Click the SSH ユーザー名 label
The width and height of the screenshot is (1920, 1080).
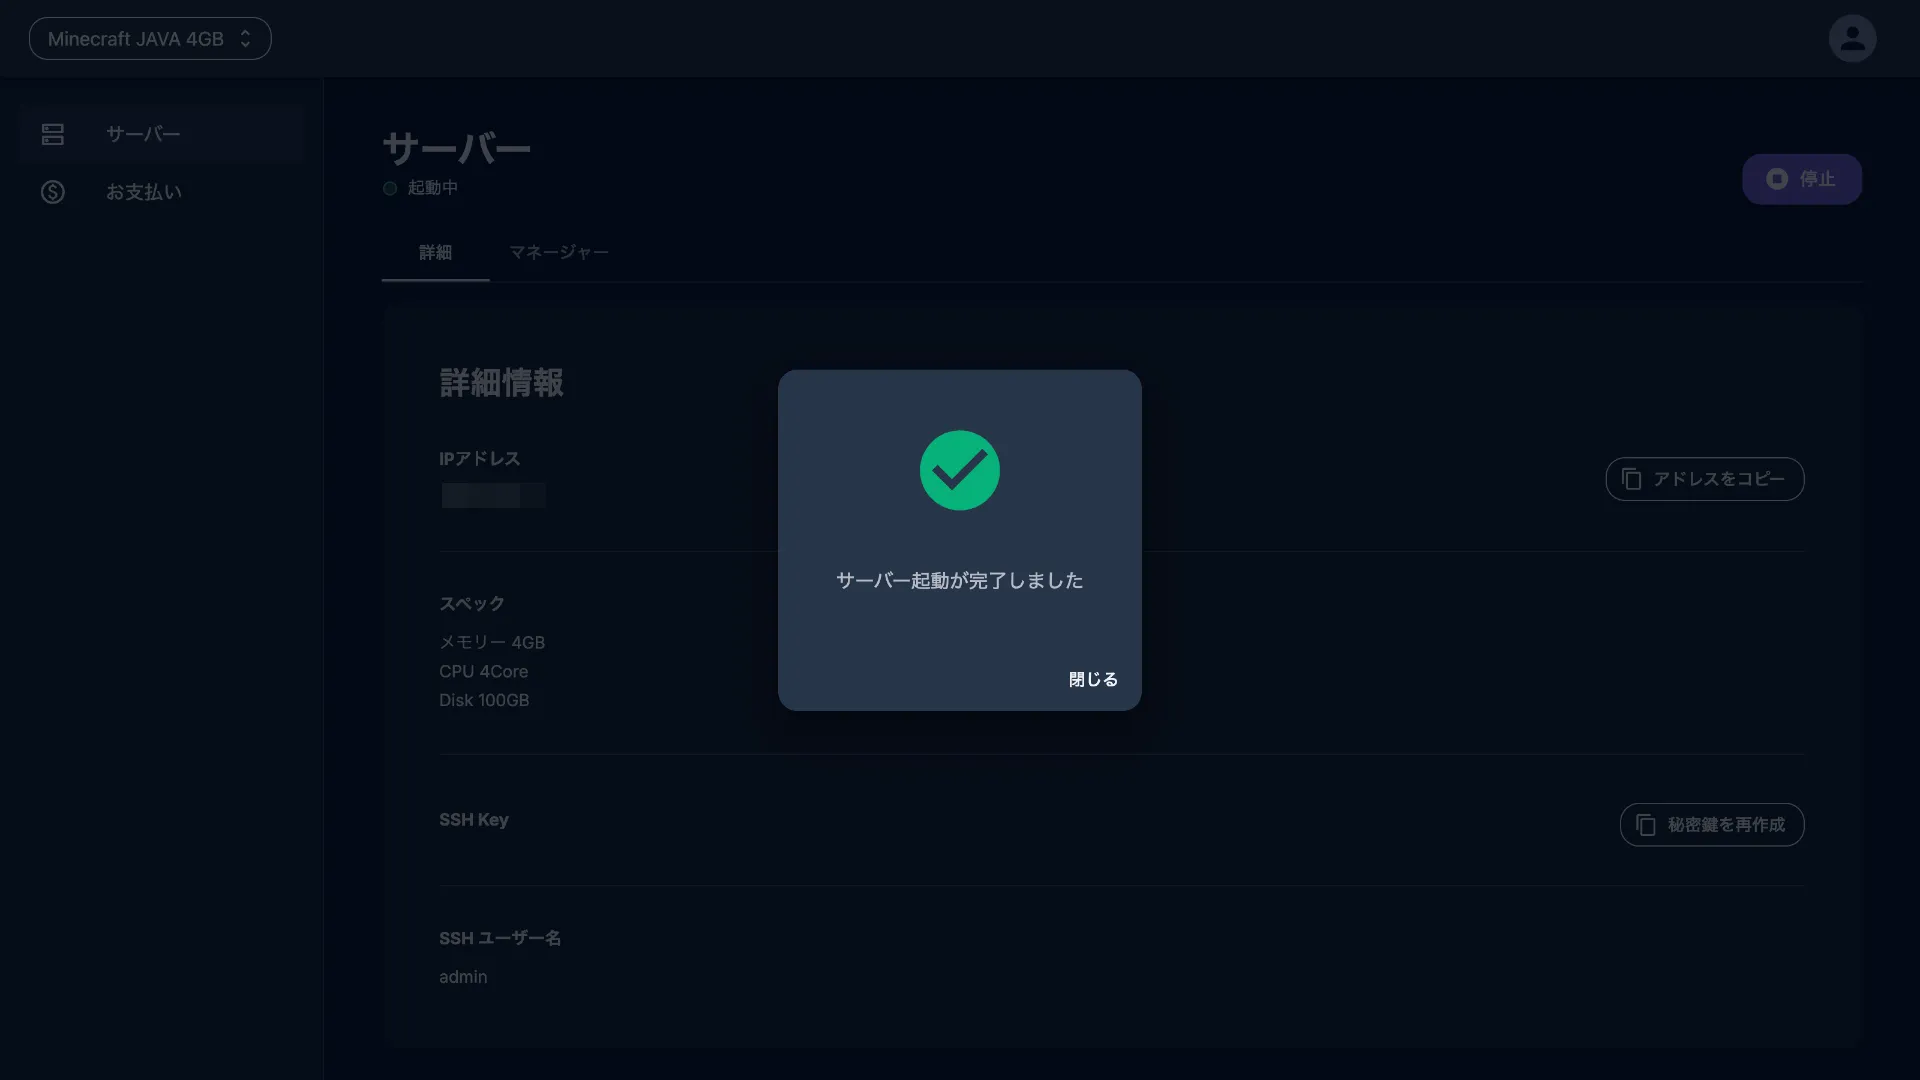pyautogui.click(x=500, y=938)
